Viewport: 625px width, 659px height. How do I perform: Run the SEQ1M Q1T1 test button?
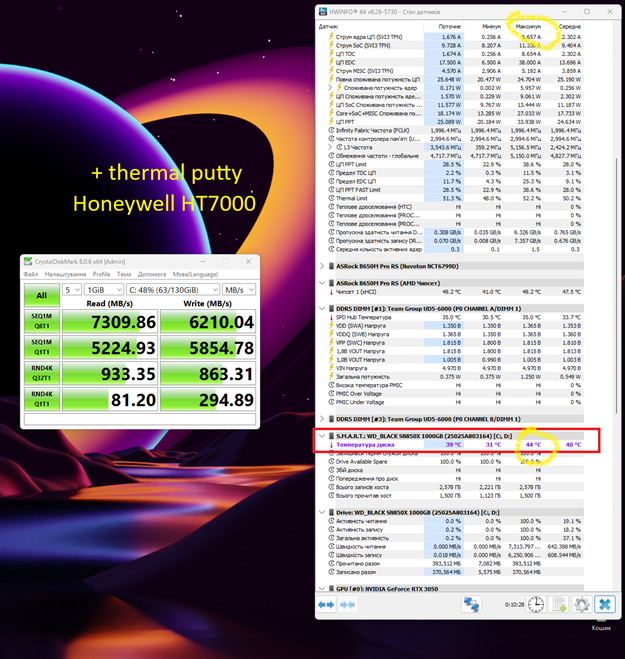click(x=42, y=347)
